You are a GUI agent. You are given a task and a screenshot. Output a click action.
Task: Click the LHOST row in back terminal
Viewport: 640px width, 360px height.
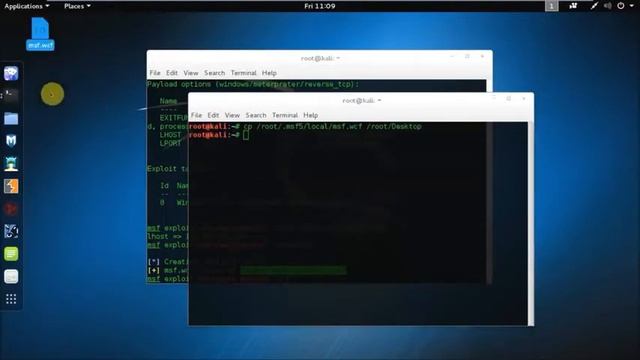click(170, 135)
